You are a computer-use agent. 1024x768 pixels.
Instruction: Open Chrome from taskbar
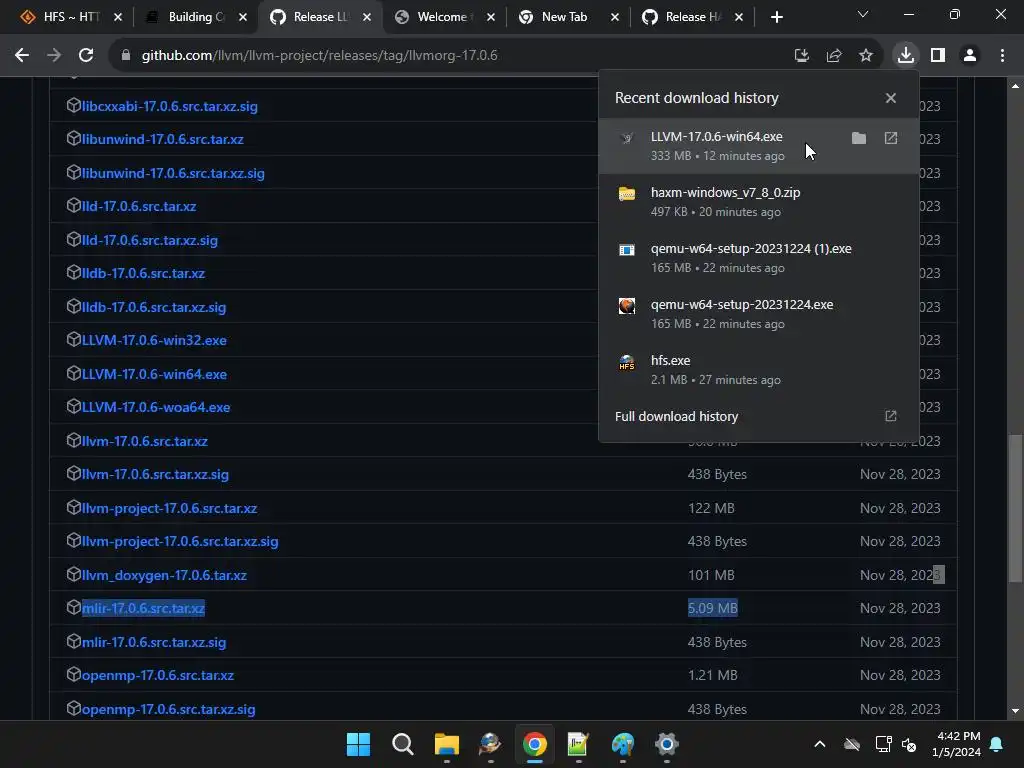[534, 744]
